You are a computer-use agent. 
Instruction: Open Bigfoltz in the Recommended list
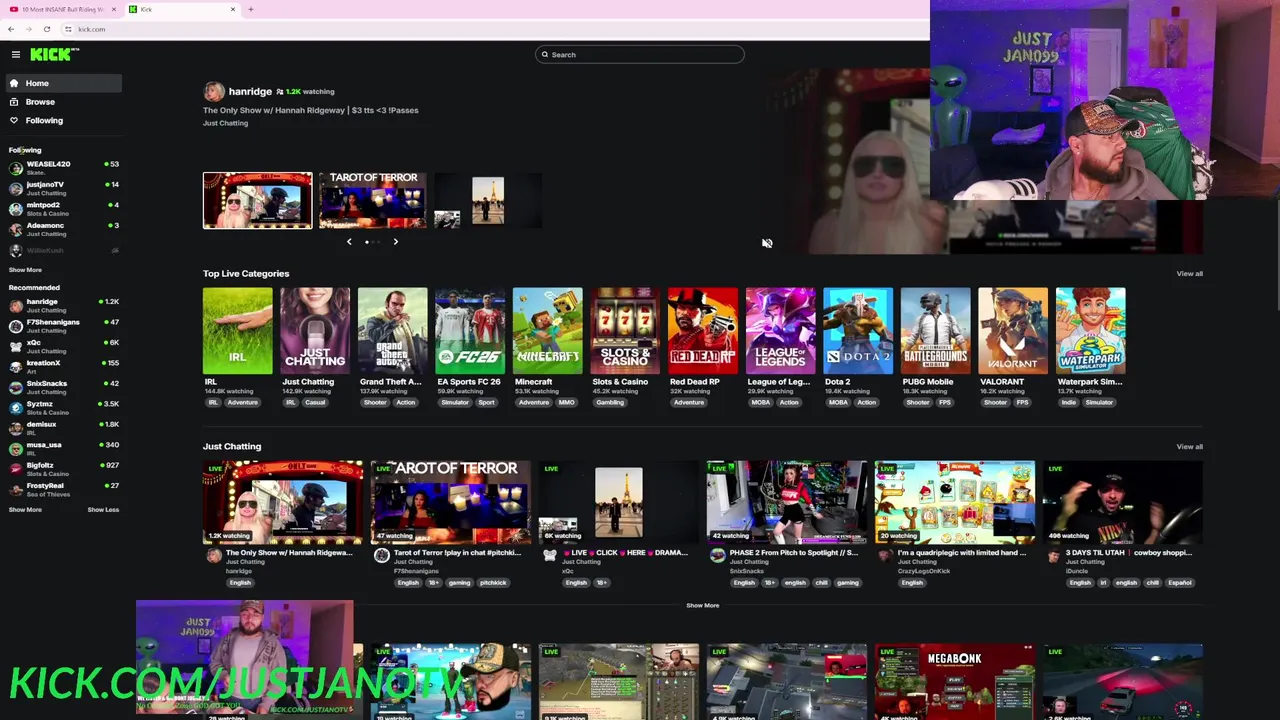click(63, 469)
